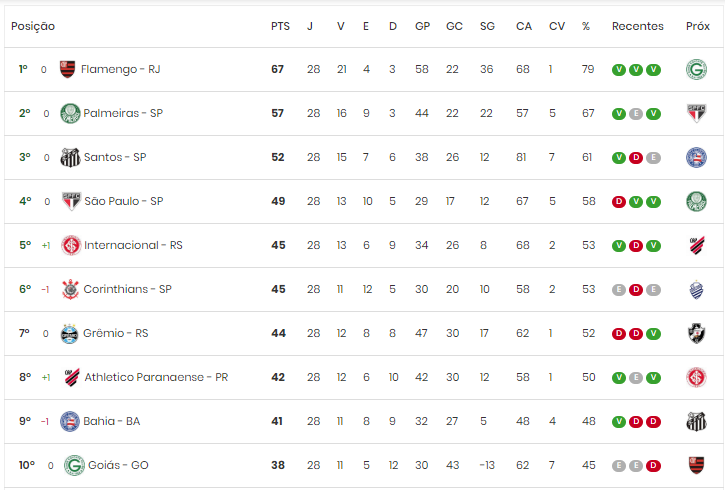Click first red D badge in São Paulo row
The image size is (725, 490).
(x=619, y=202)
